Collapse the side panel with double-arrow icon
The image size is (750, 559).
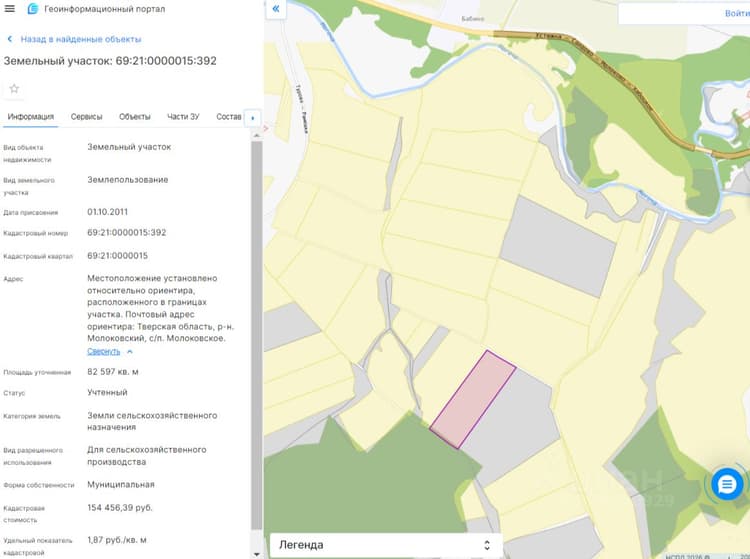276,9
